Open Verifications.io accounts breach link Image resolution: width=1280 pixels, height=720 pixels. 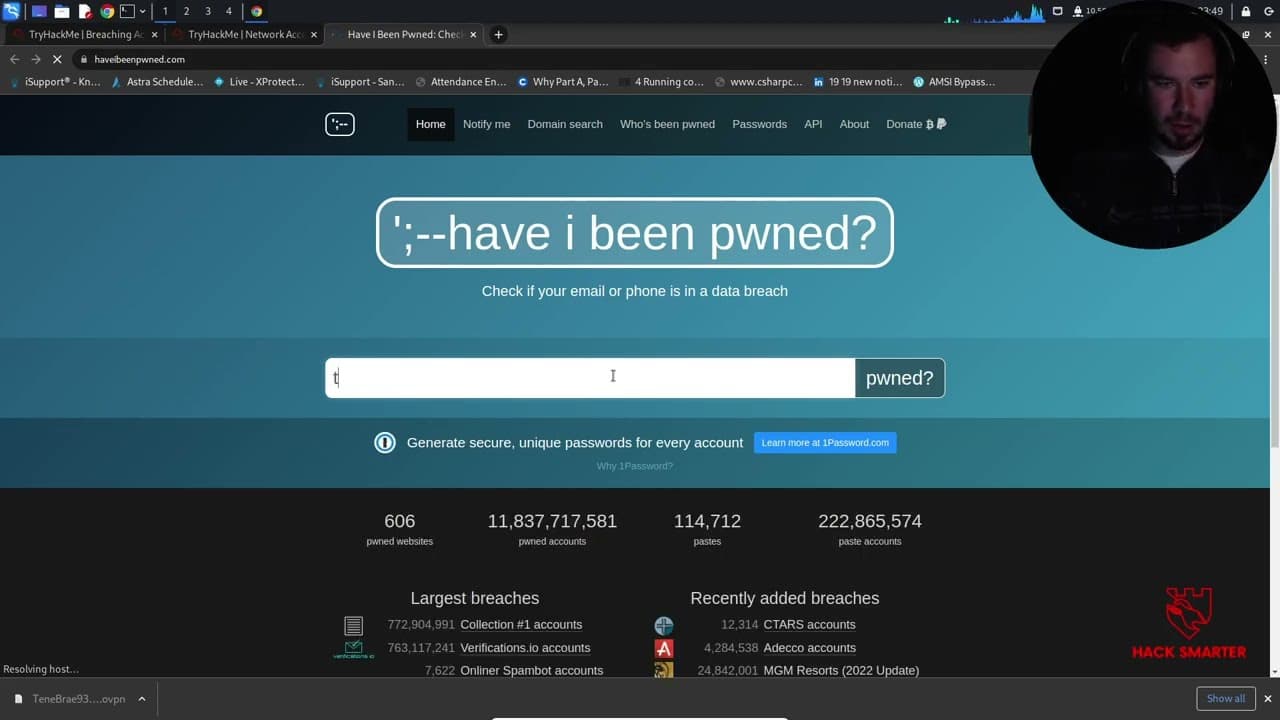pyautogui.click(x=525, y=648)
